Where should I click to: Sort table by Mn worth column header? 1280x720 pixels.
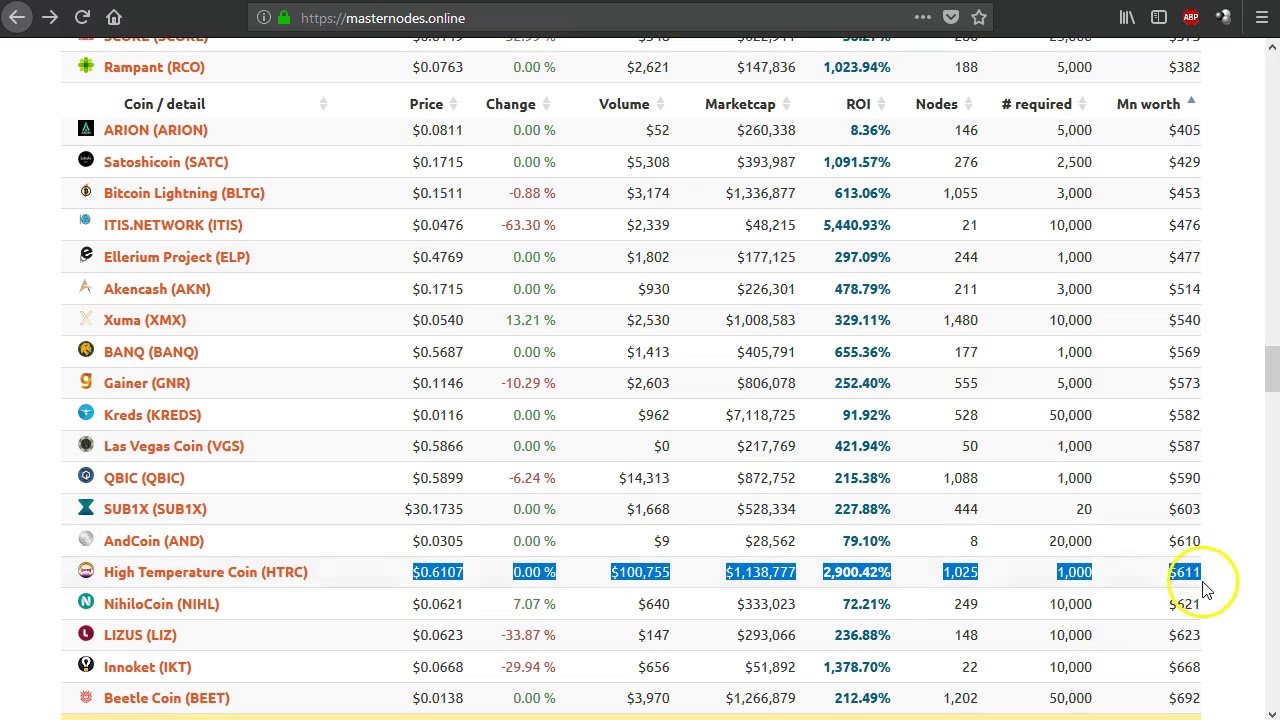pyautogui.click(x=1148, y=104)
